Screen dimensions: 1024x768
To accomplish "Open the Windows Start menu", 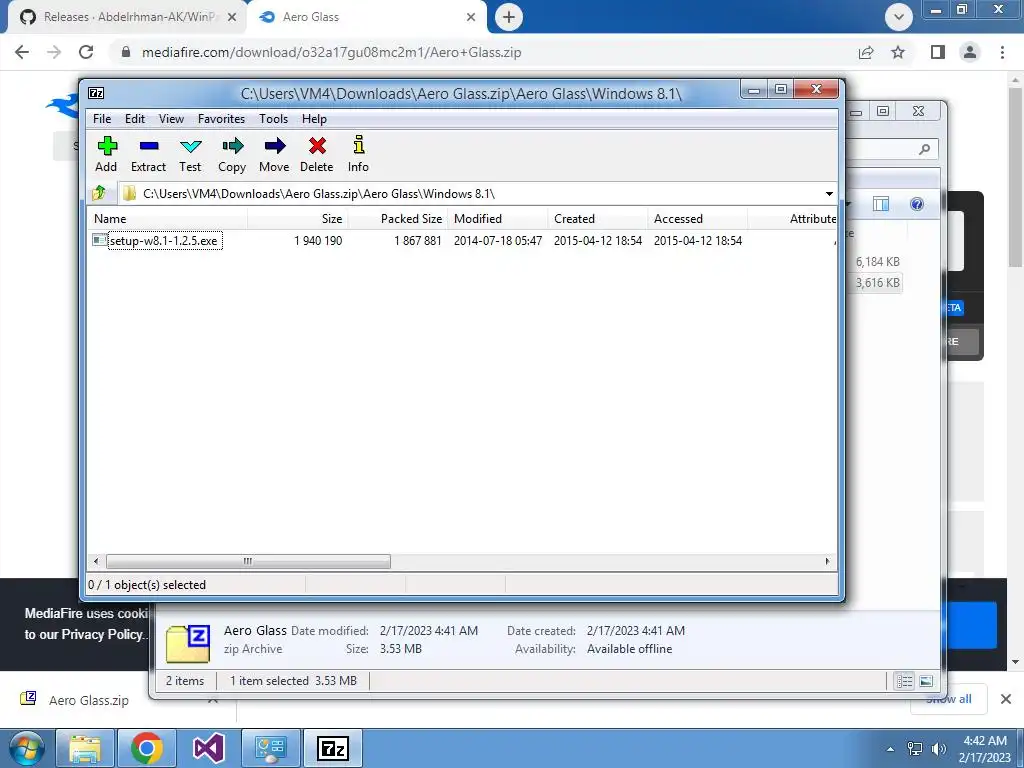I will (25, 748).
